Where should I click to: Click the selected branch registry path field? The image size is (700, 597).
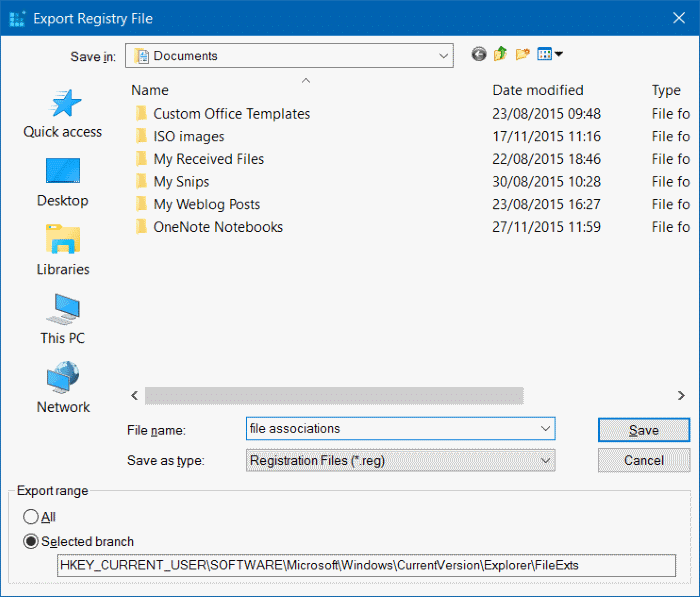click(x=366, y=565)
